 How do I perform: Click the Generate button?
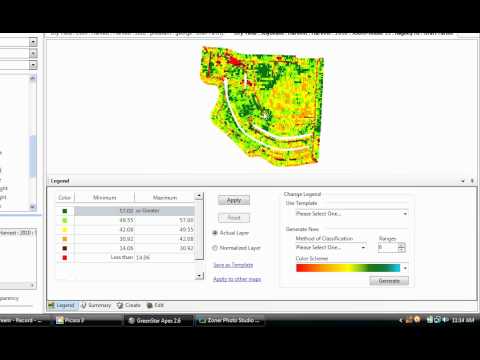(x=389, y=281)
